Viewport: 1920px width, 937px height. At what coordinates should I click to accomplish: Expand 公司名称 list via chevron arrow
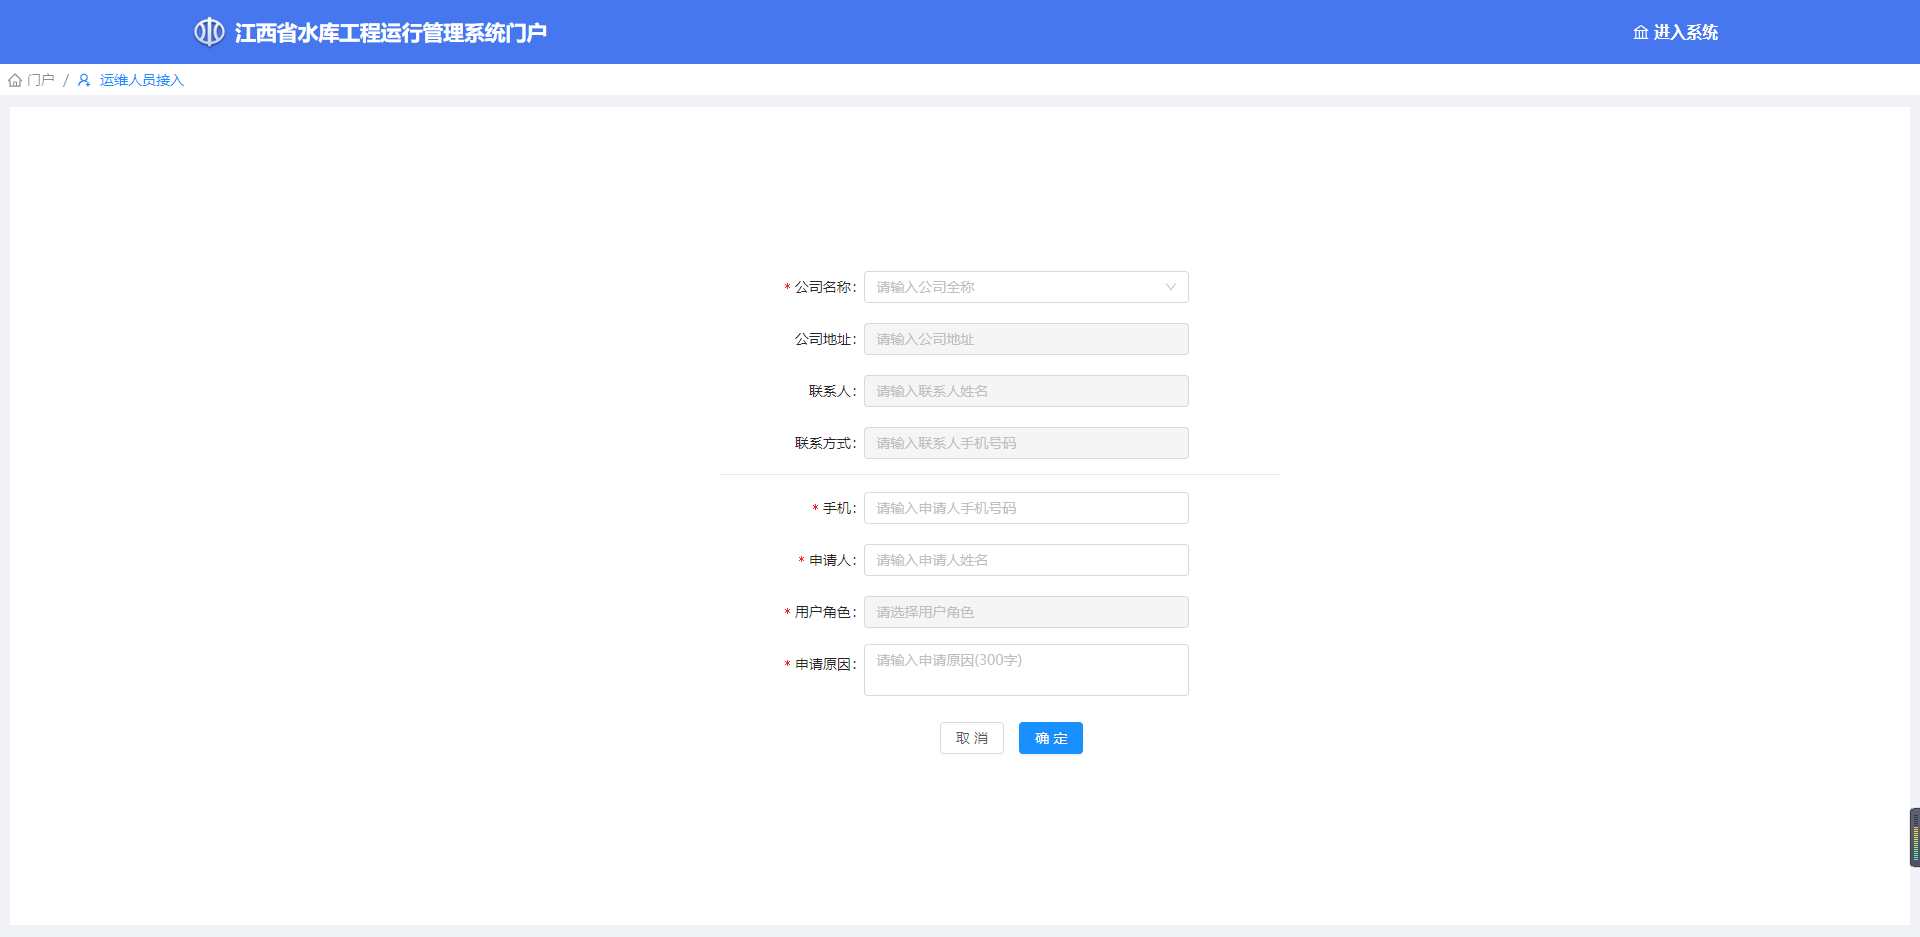point(1170,287)
